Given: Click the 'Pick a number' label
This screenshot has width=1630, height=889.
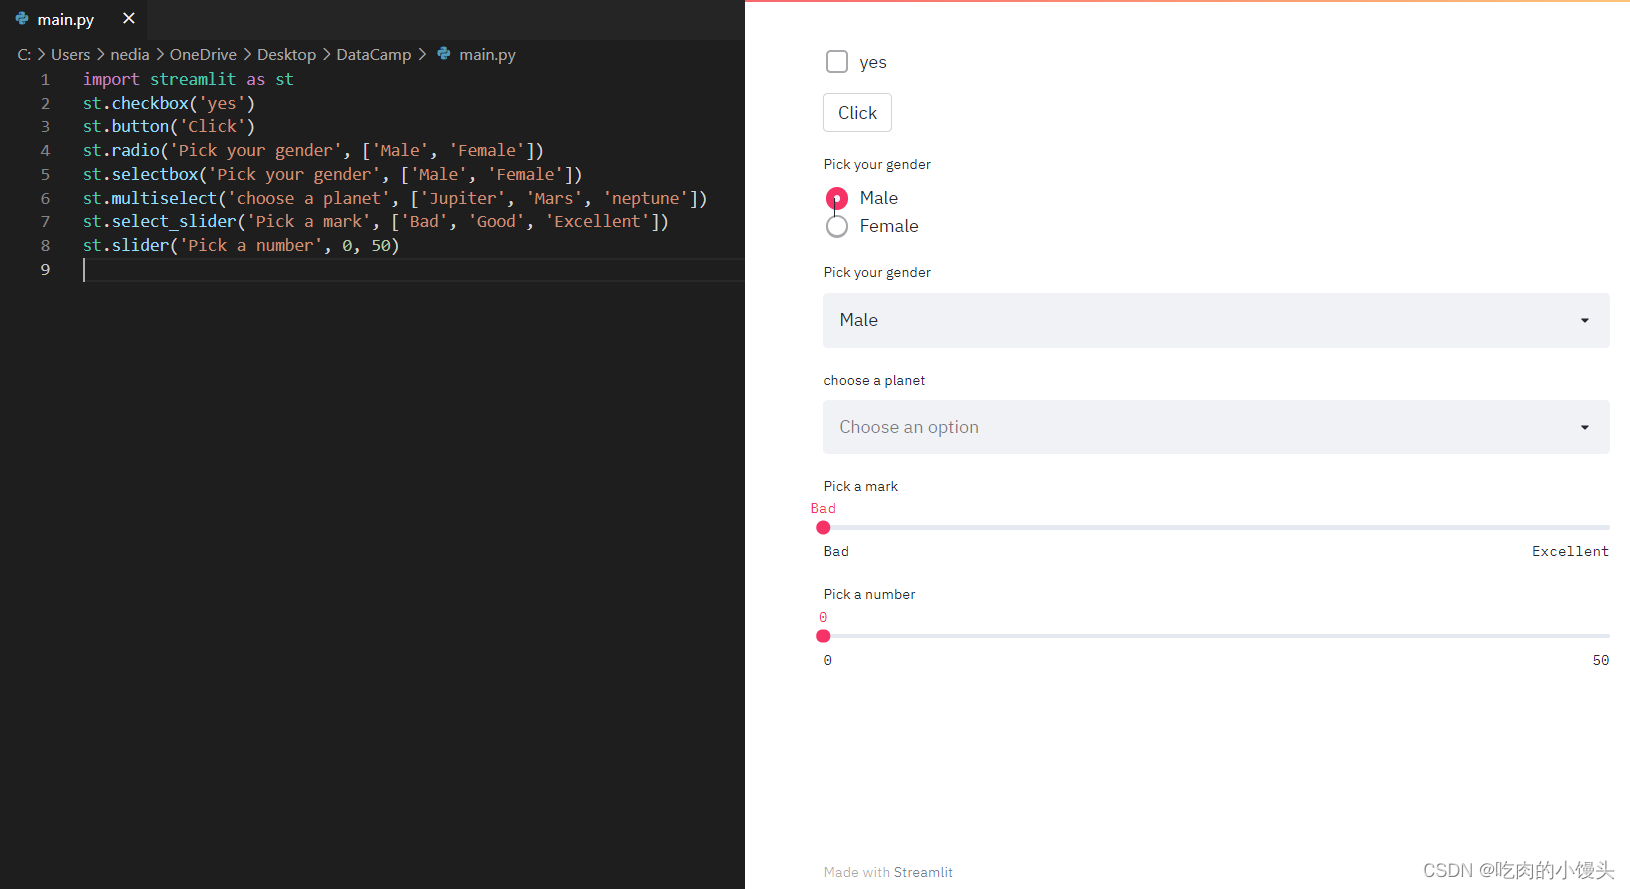Looking at the screenshot, I should [869, 594].
